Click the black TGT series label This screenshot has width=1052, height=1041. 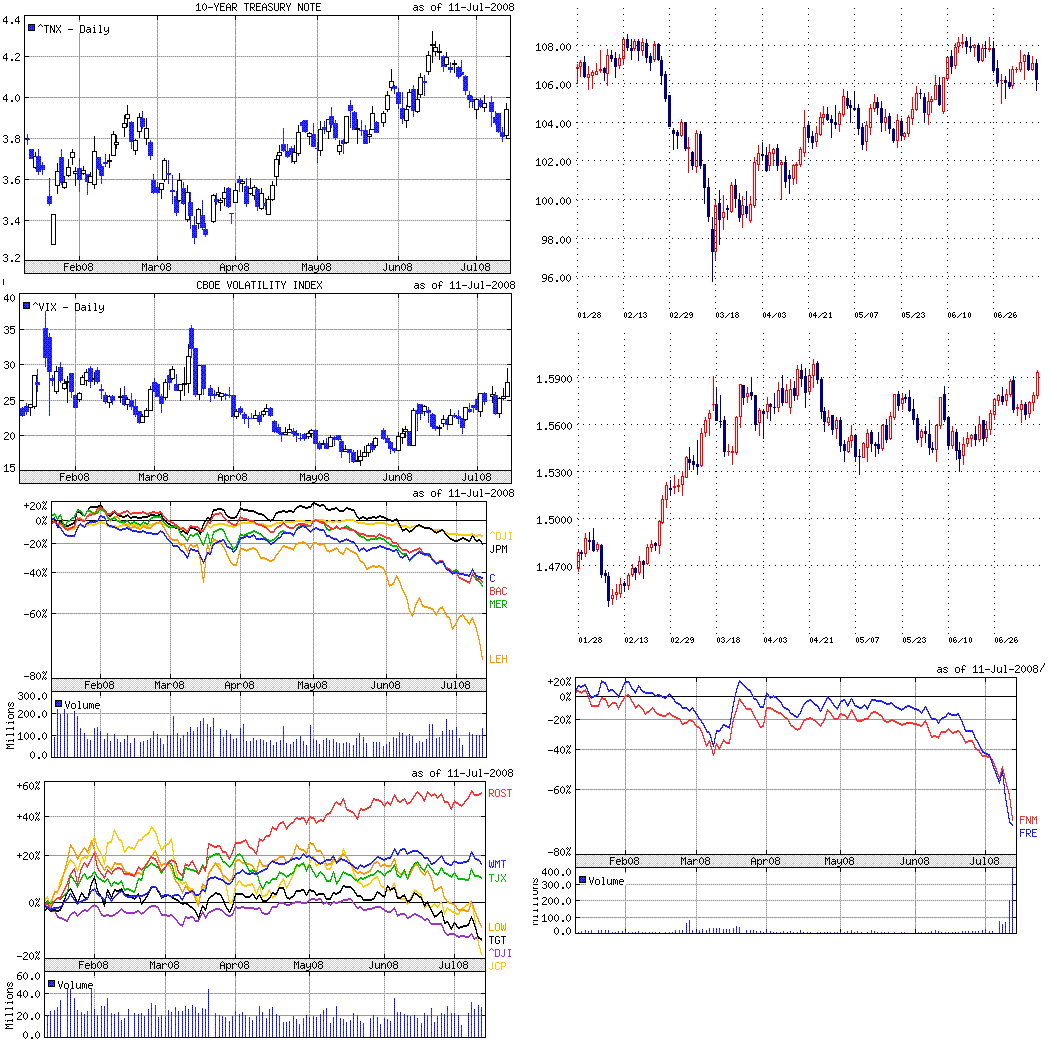497,940
